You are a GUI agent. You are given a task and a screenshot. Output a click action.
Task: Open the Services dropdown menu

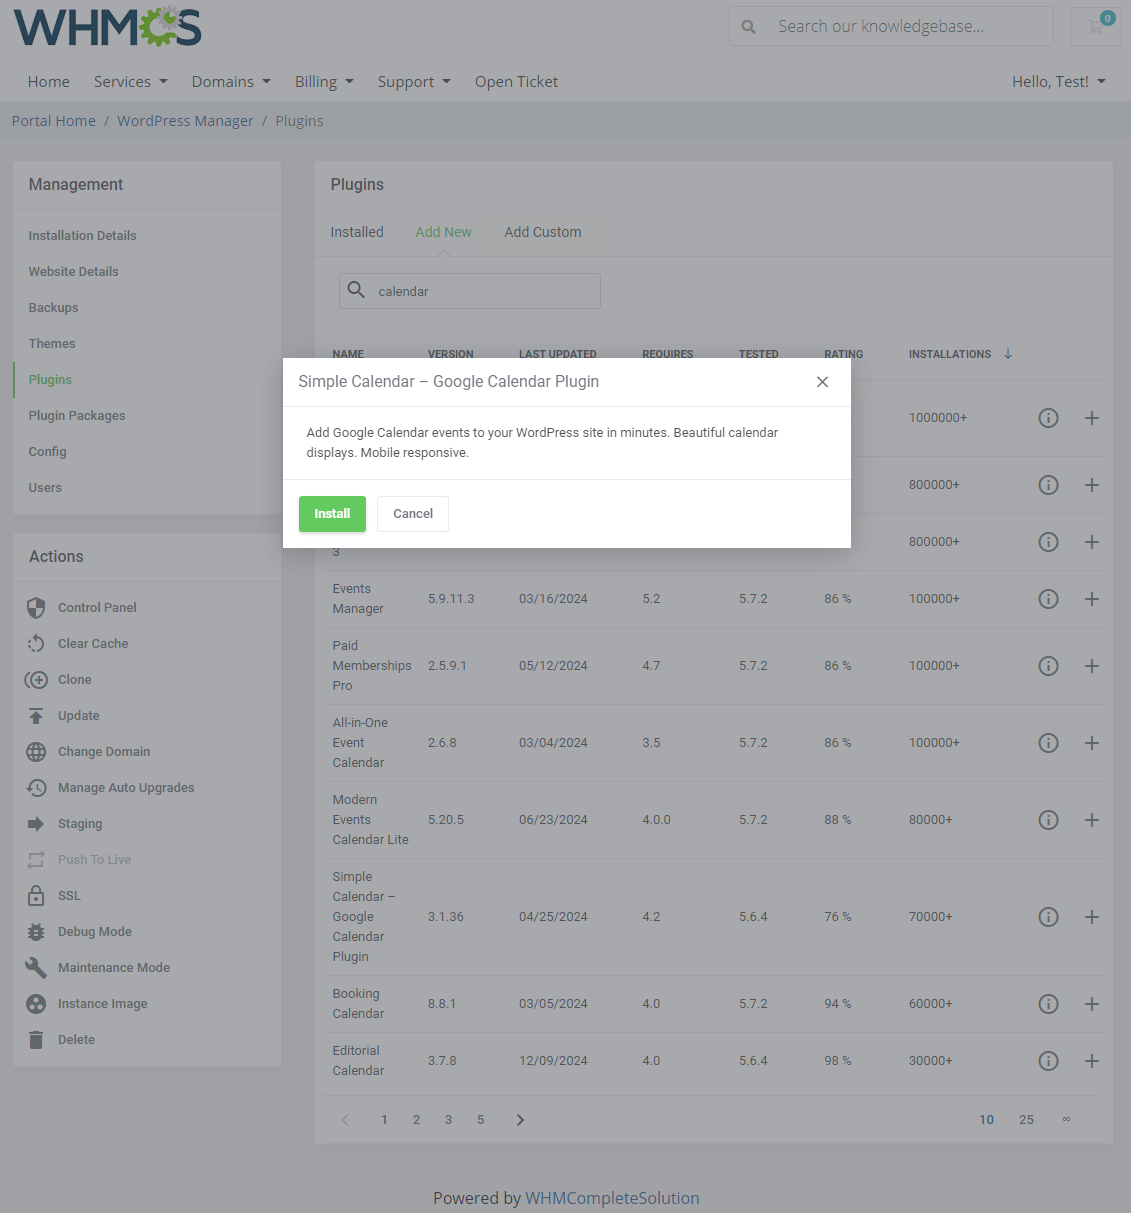(x=130, y=81)
